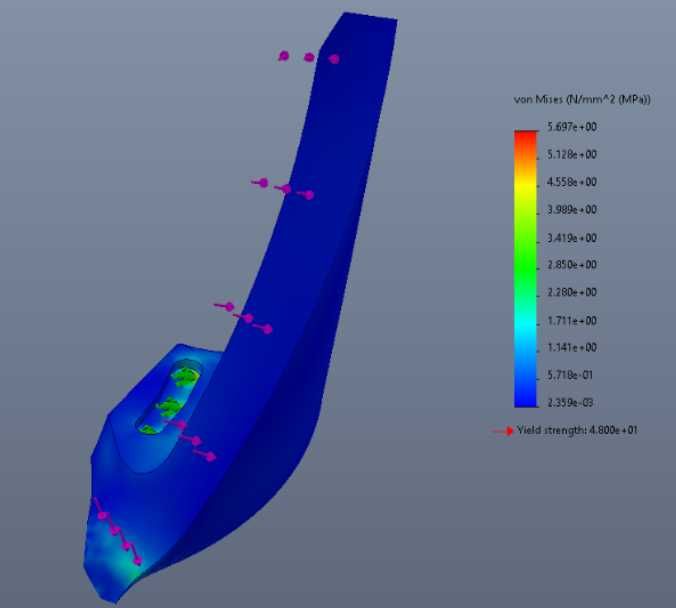Click the red yield strength arrow marker

tap(504, 430)
